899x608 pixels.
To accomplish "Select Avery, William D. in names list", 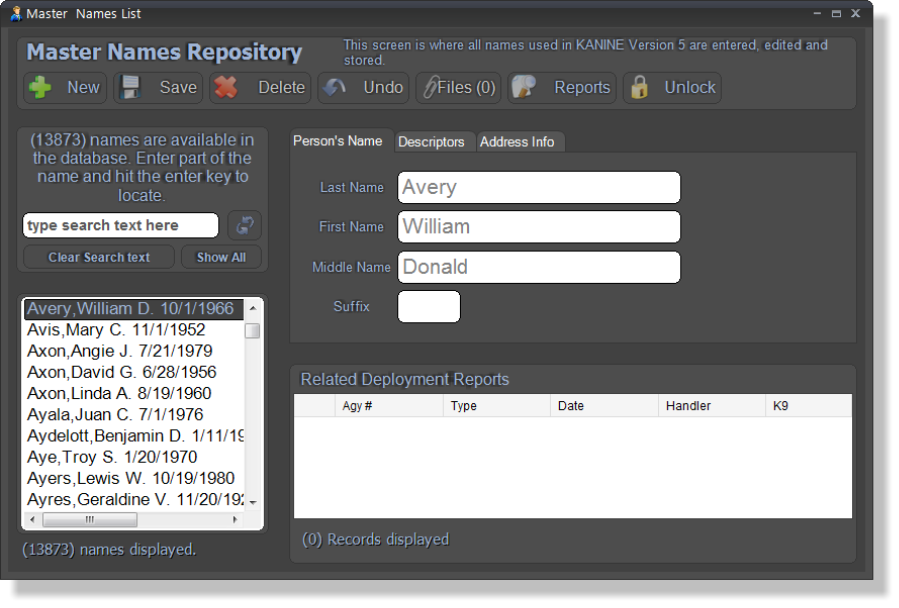I will pos(134,309).
